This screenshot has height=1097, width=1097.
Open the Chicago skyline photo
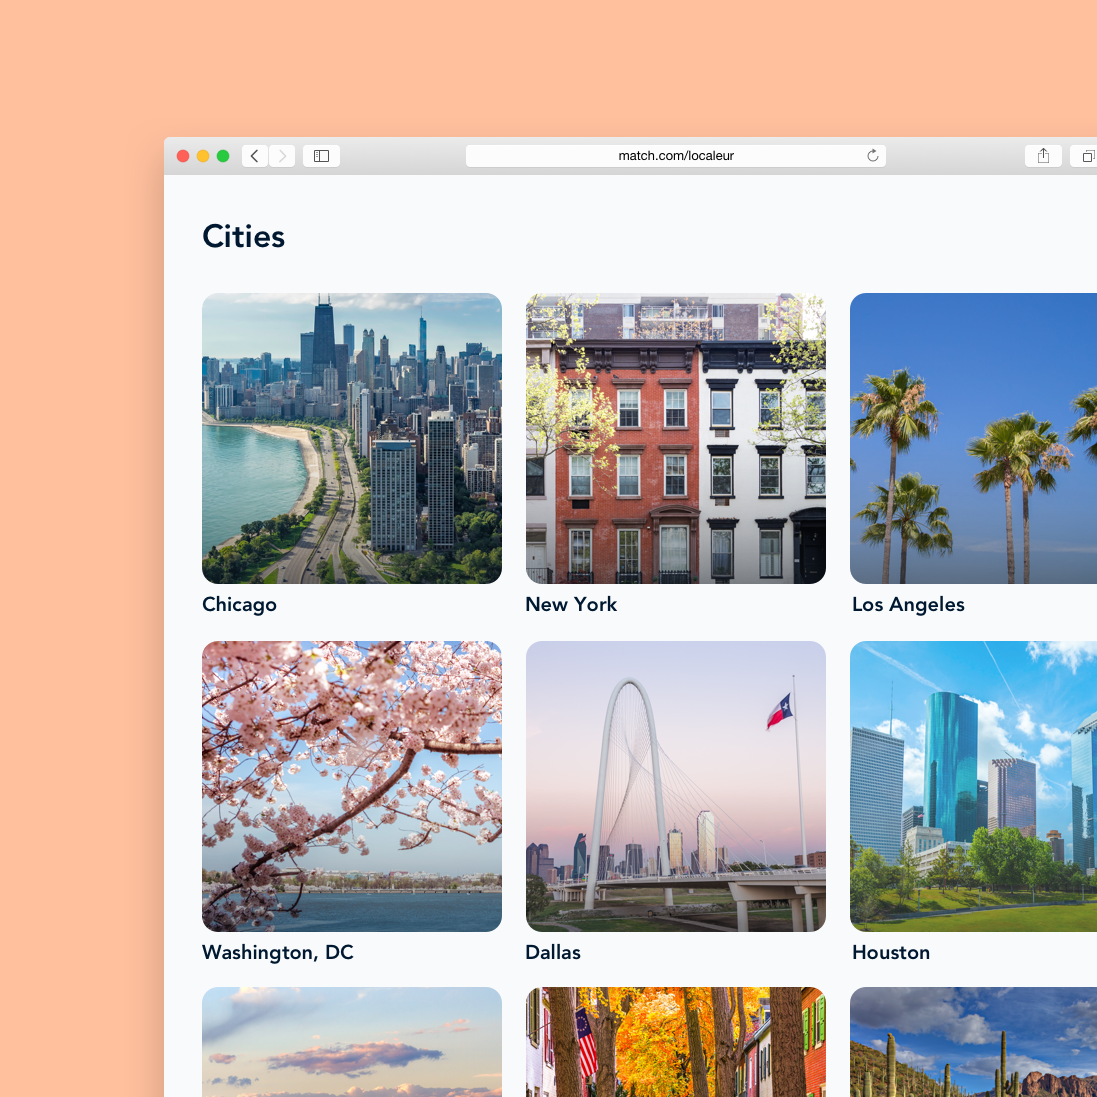tap(352, 438)
